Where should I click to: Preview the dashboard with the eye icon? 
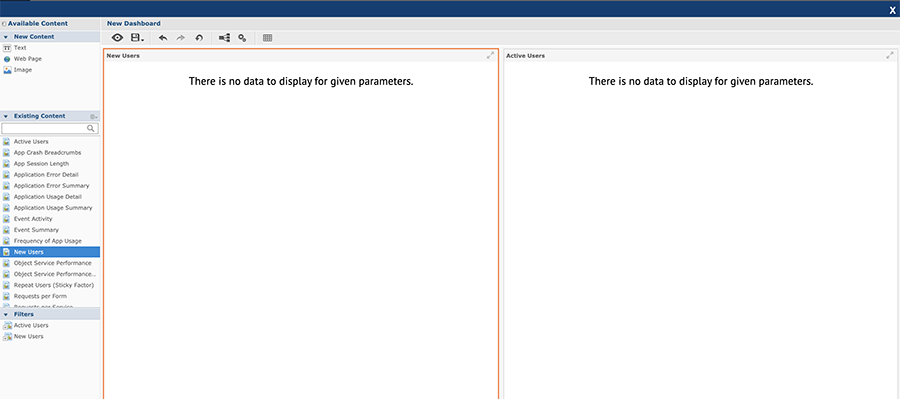[x=118, y=38]
